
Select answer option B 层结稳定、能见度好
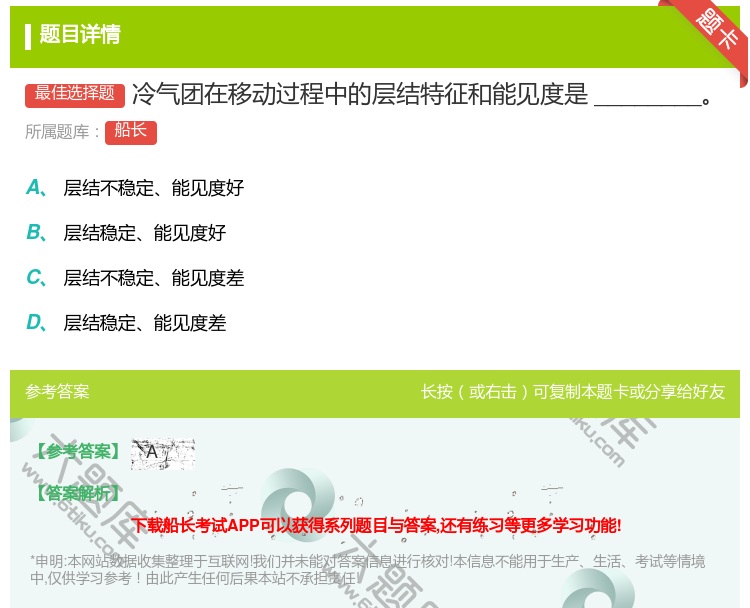click(x=126, y=232)
